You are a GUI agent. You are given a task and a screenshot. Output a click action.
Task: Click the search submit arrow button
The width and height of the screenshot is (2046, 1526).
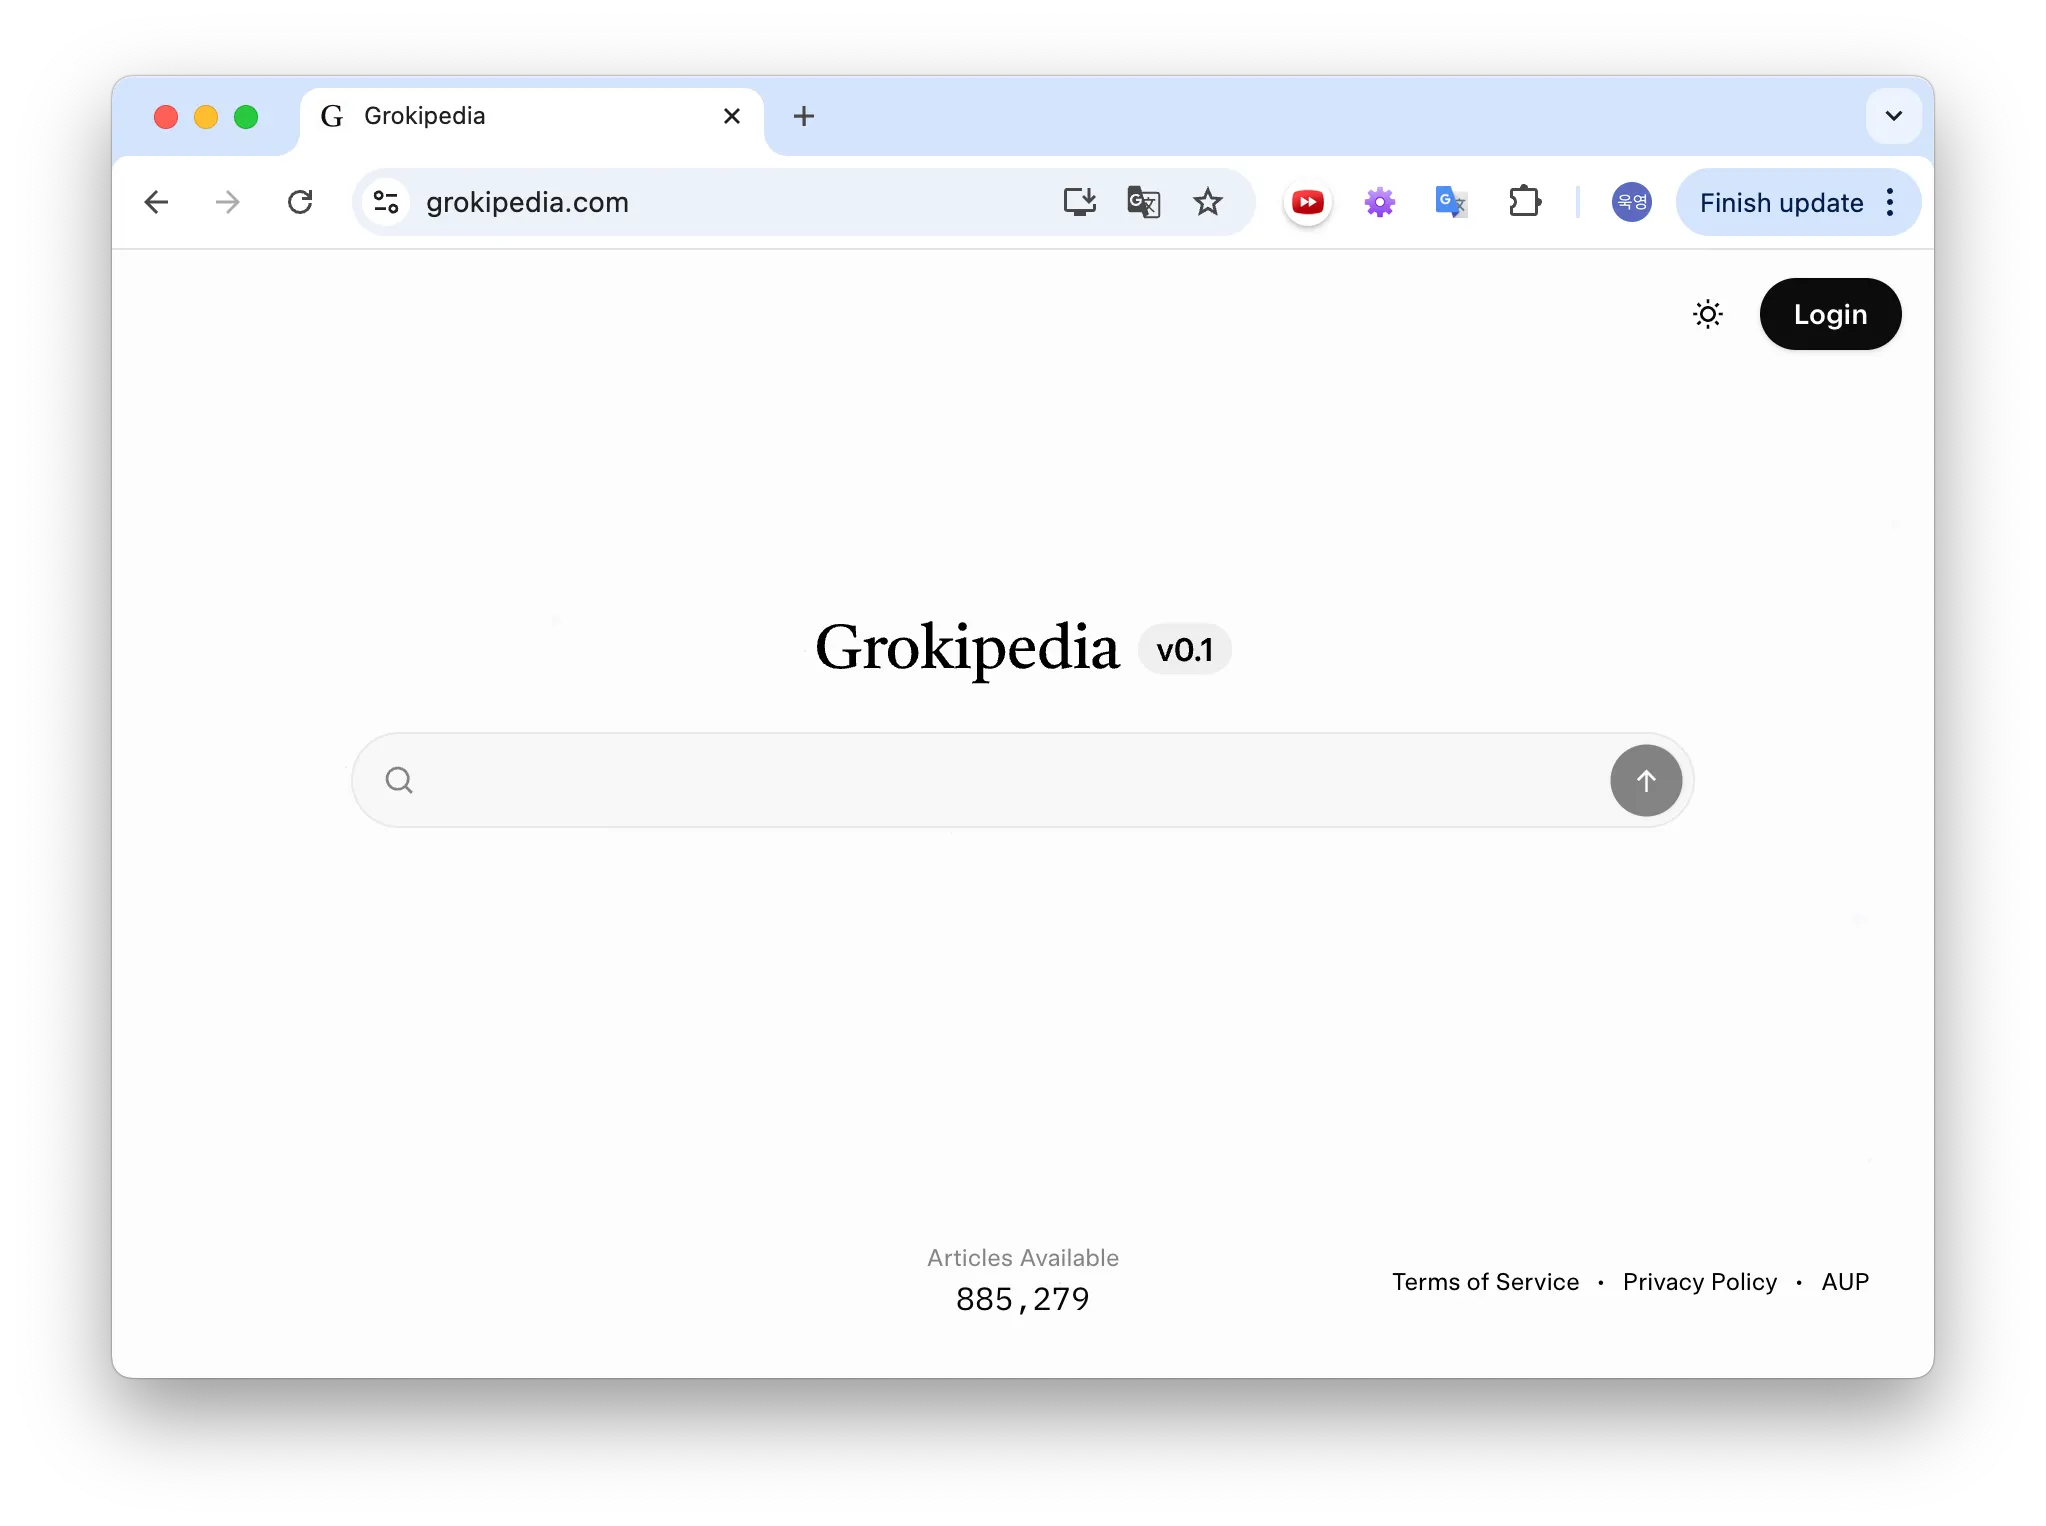tap(1645, 780)
